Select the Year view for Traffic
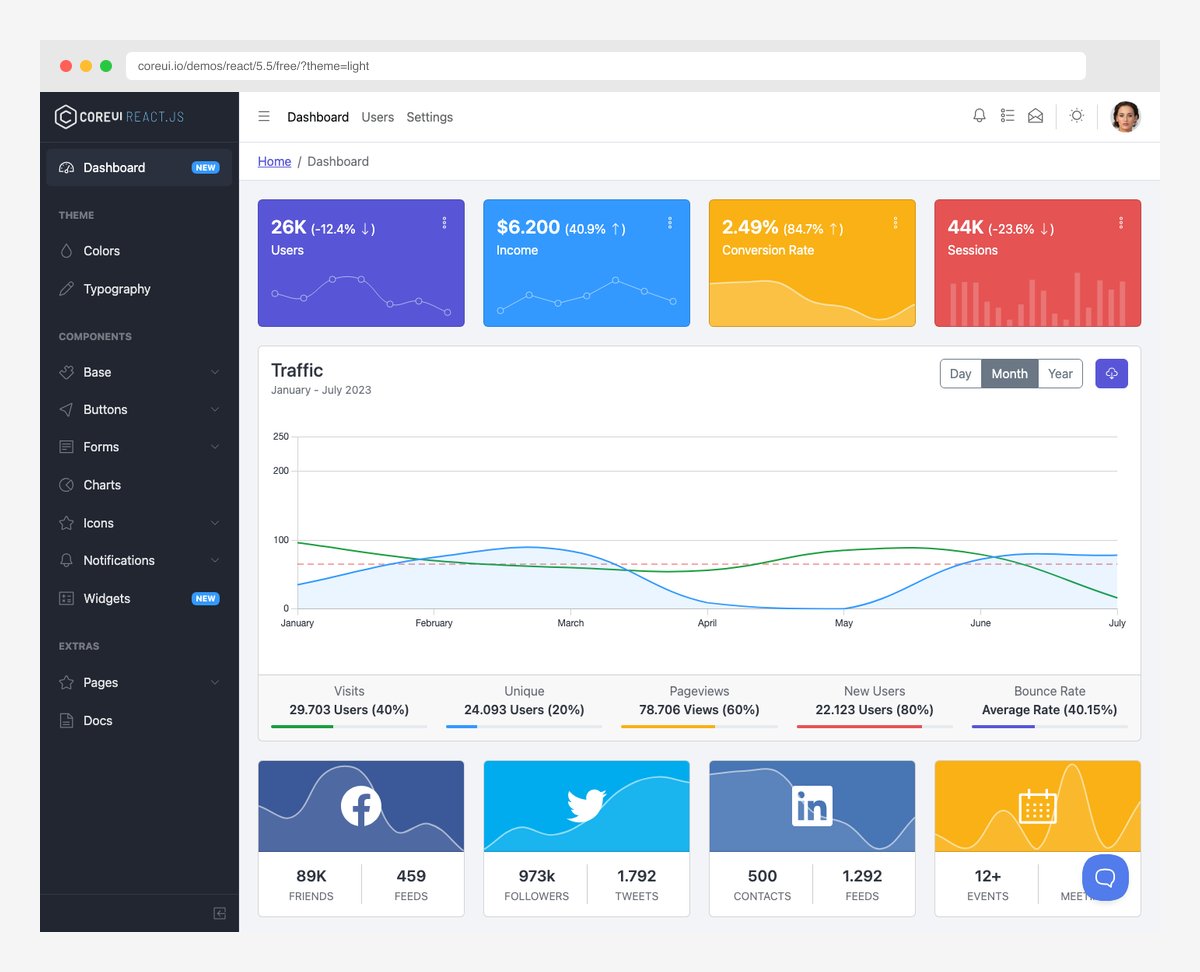Image resolution: width=1200 pixels, height=972 pixels. pos(1060,373)
